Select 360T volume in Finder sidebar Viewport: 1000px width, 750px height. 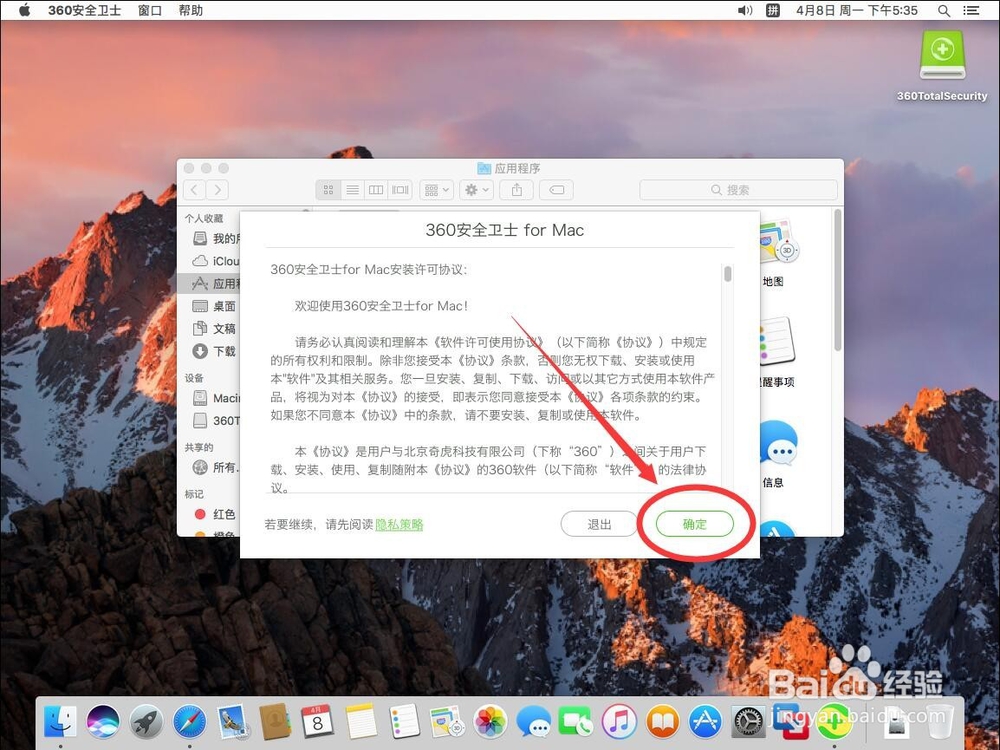[x=211, y=420]
